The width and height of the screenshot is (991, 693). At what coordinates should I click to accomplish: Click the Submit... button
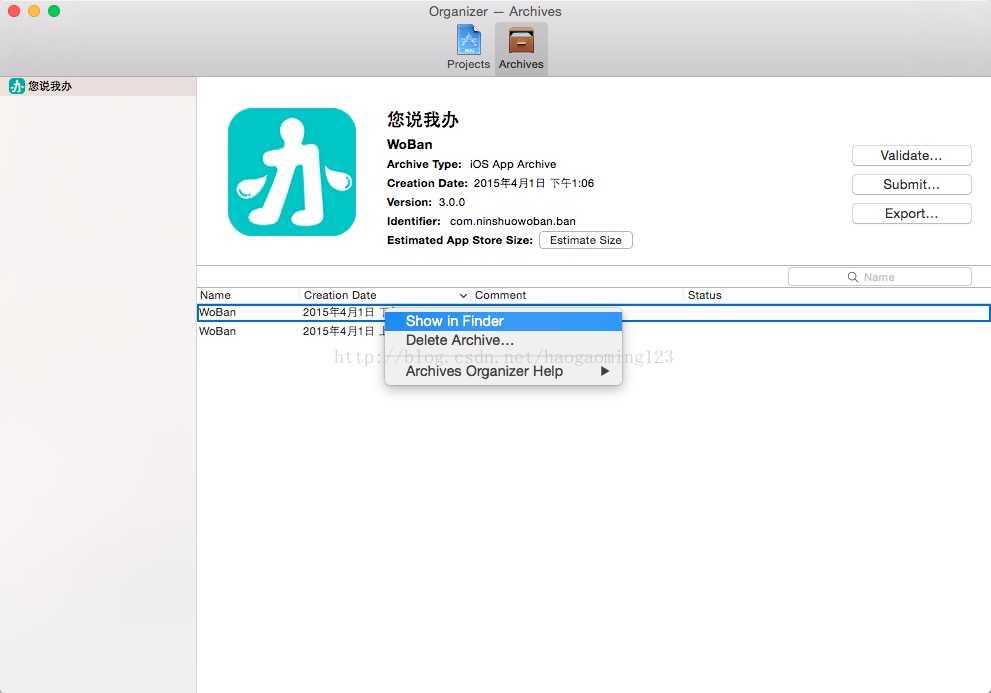coord(911,185)
